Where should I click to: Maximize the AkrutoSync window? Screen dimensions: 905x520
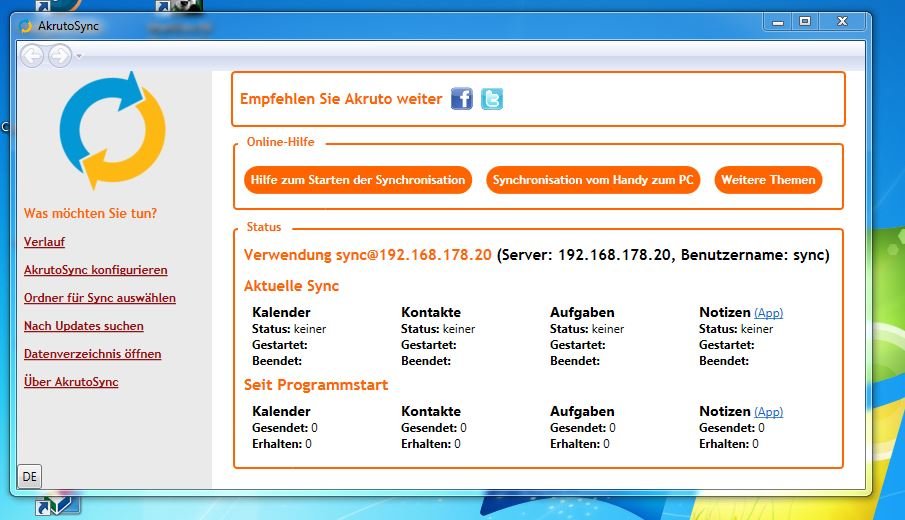[805, 22]
